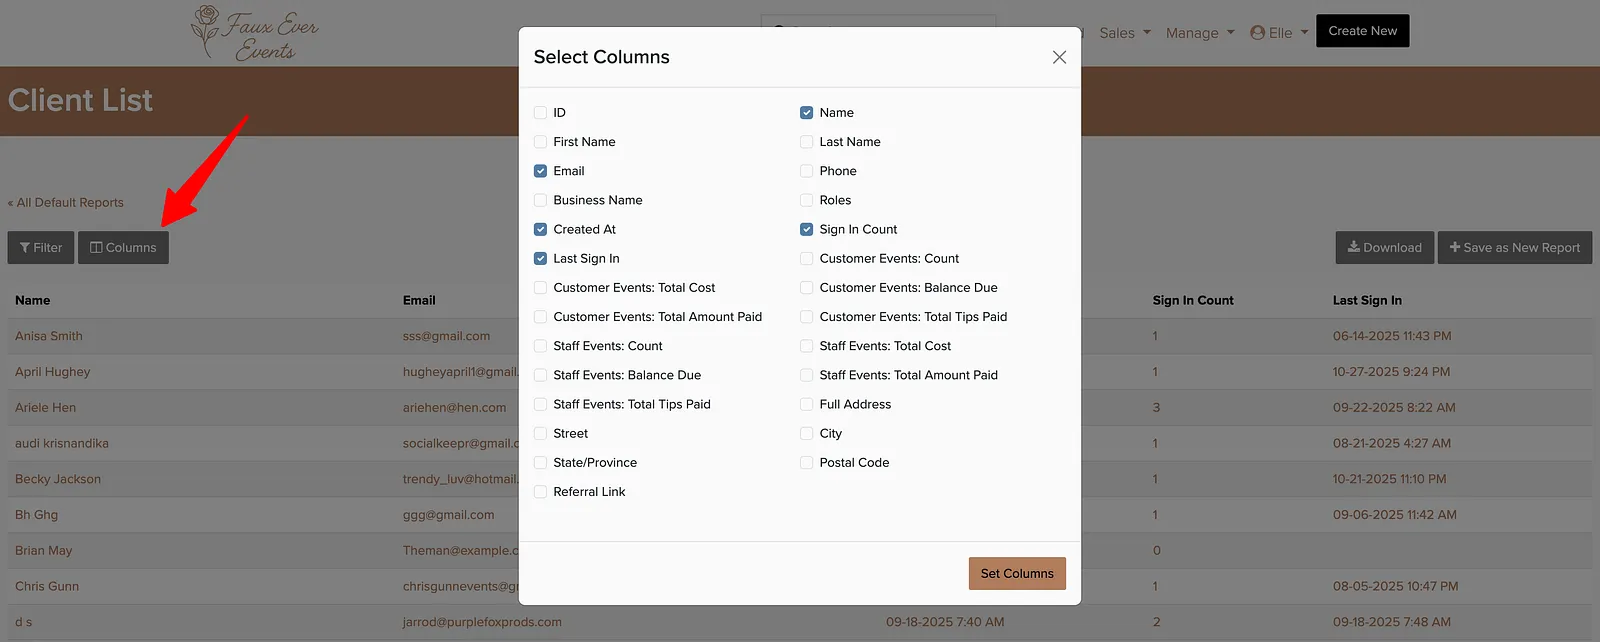
Task: Open client Chris Gunn
Action: [x=47, y=586]
